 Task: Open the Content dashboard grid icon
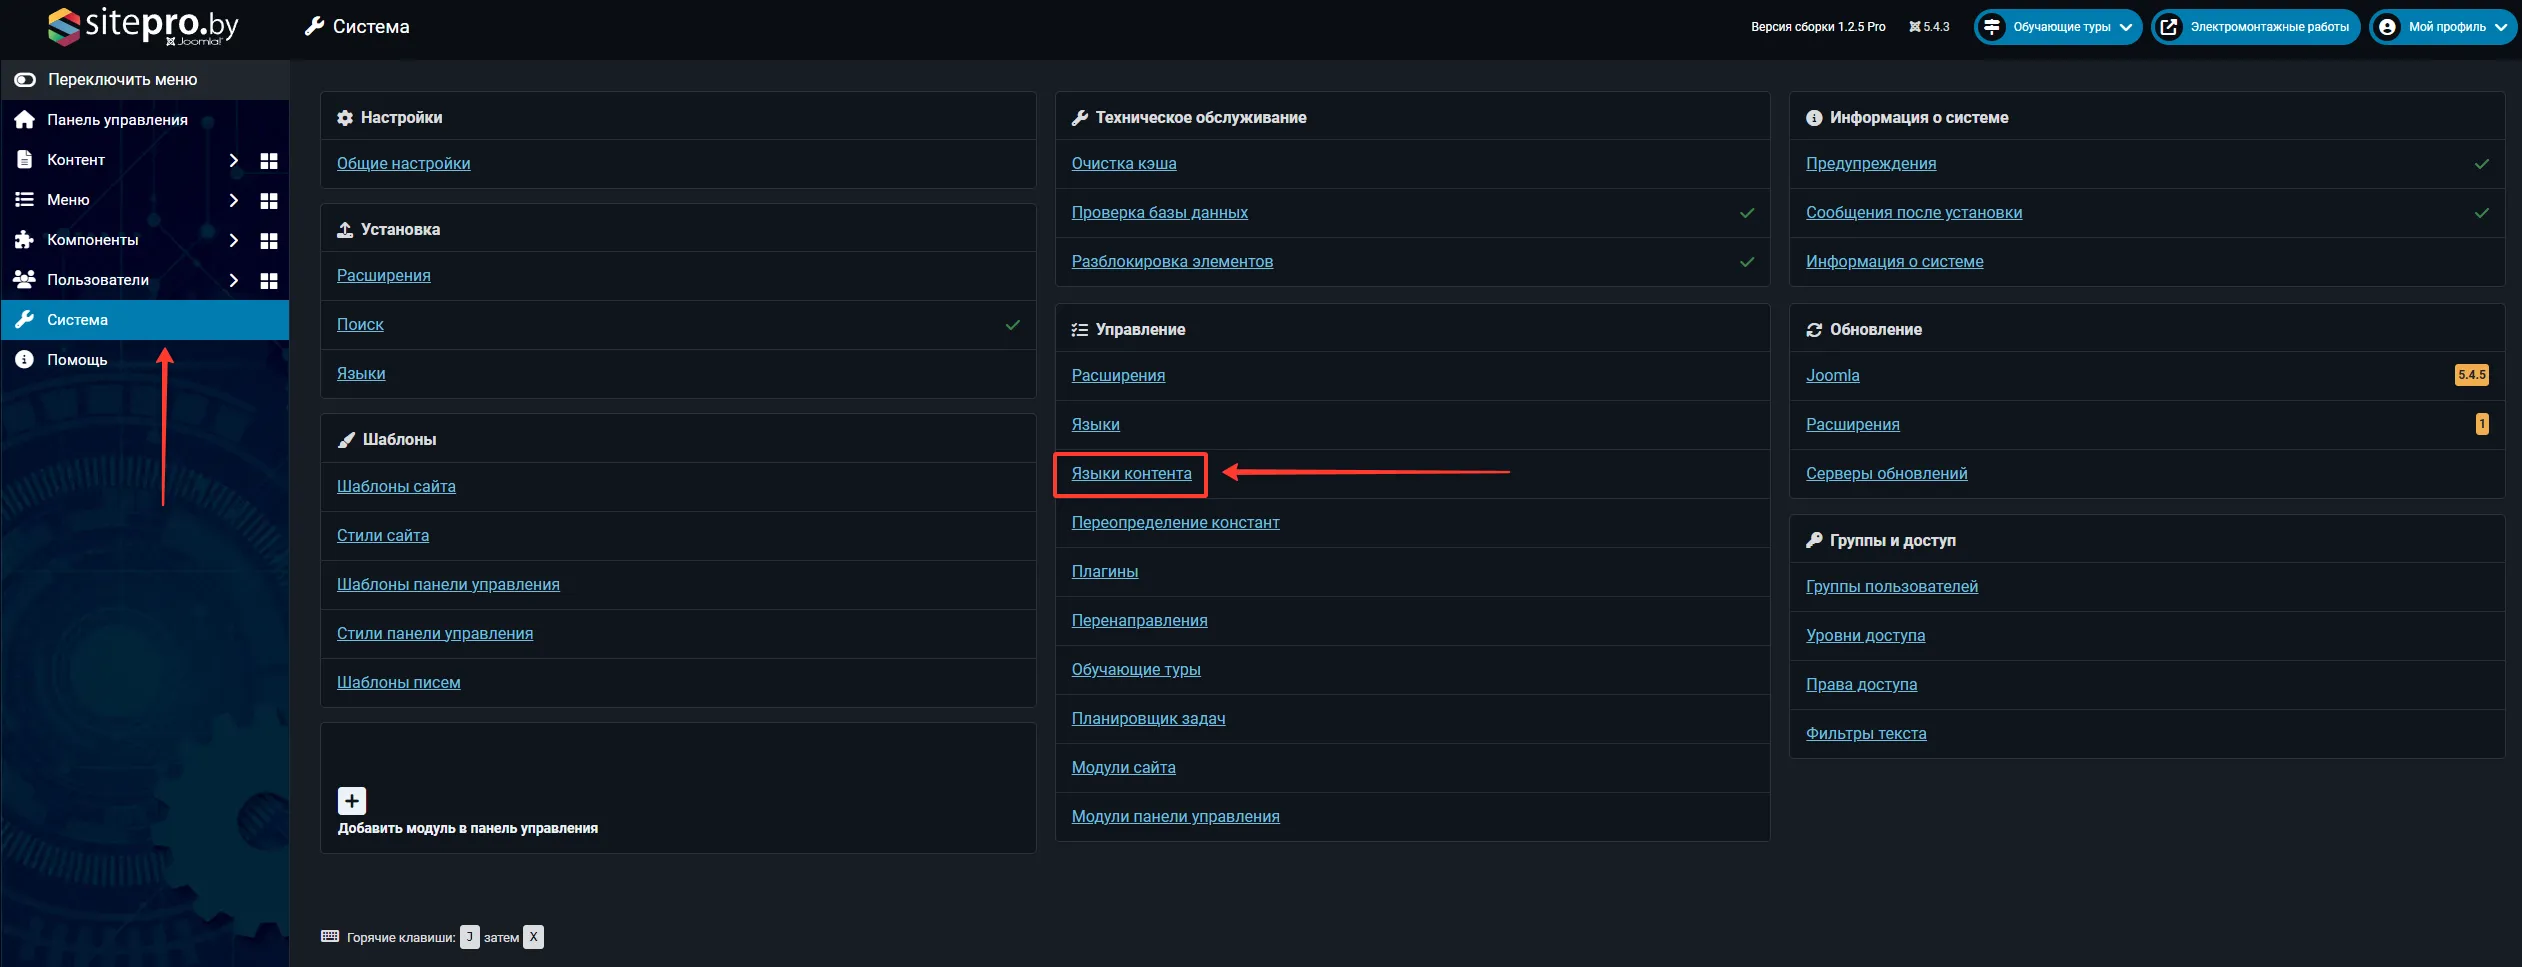point(268,160)
